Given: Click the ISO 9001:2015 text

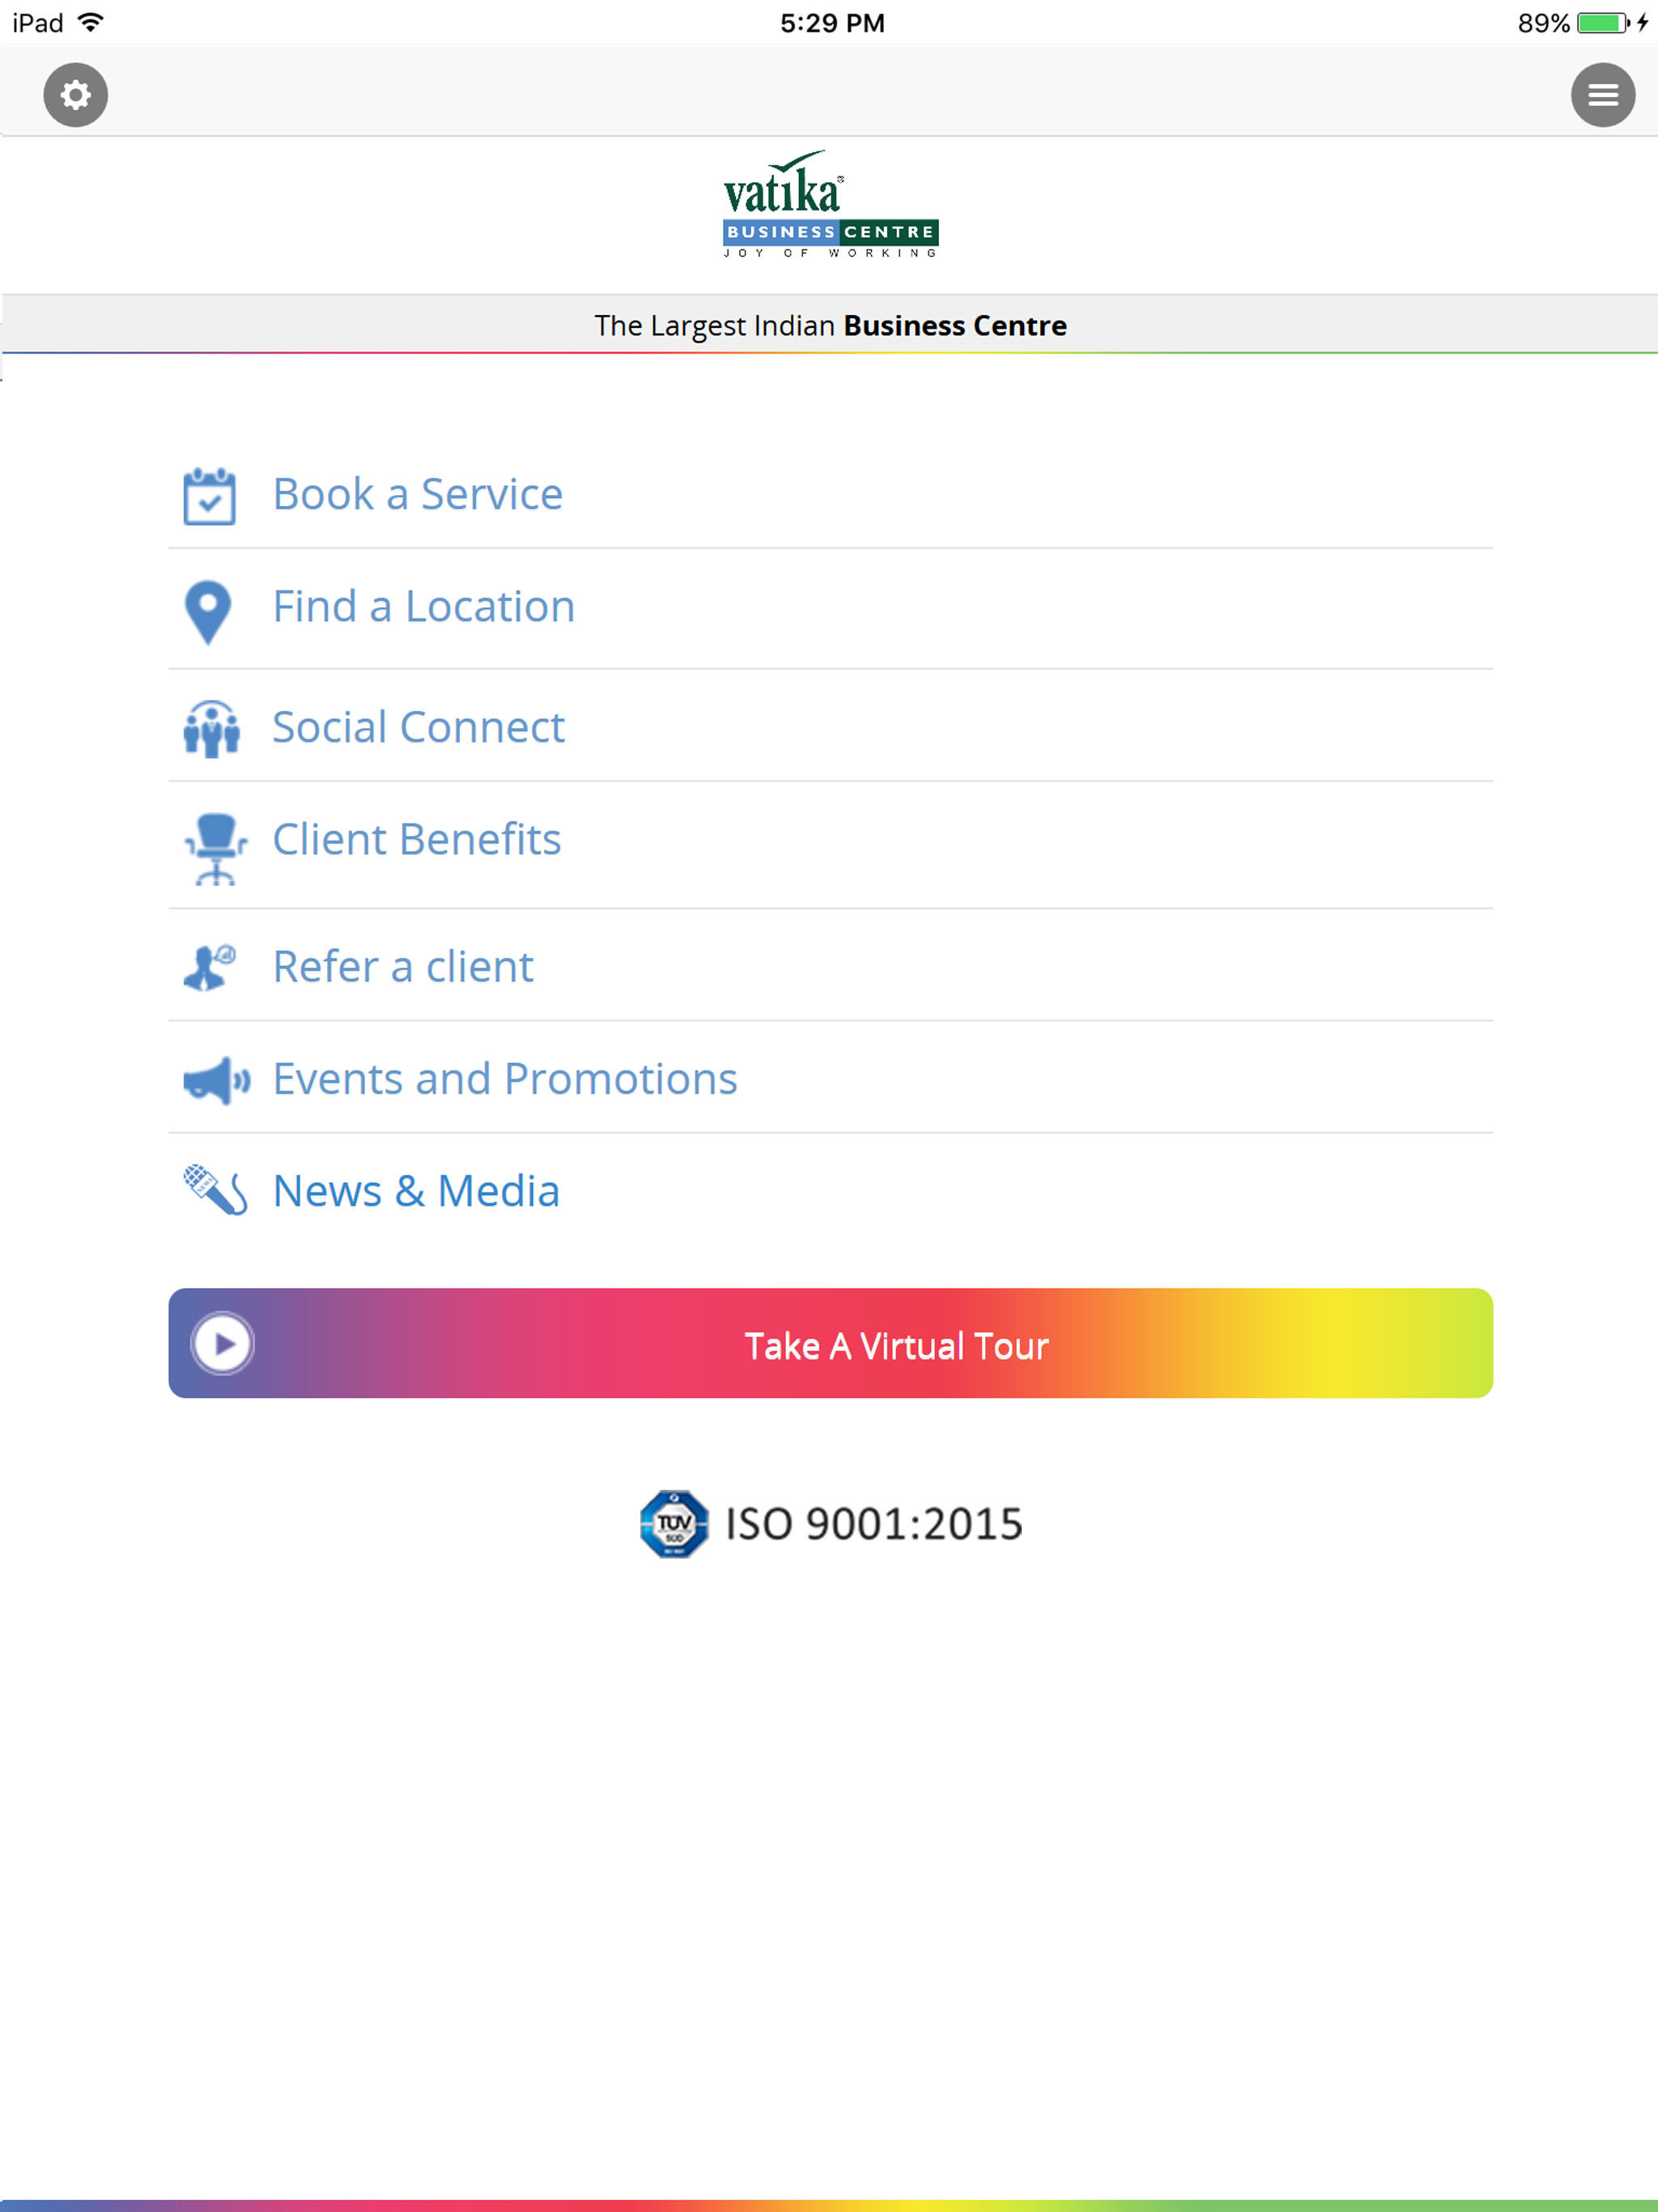Looking at the screenshot, I should click(874, 1524).
